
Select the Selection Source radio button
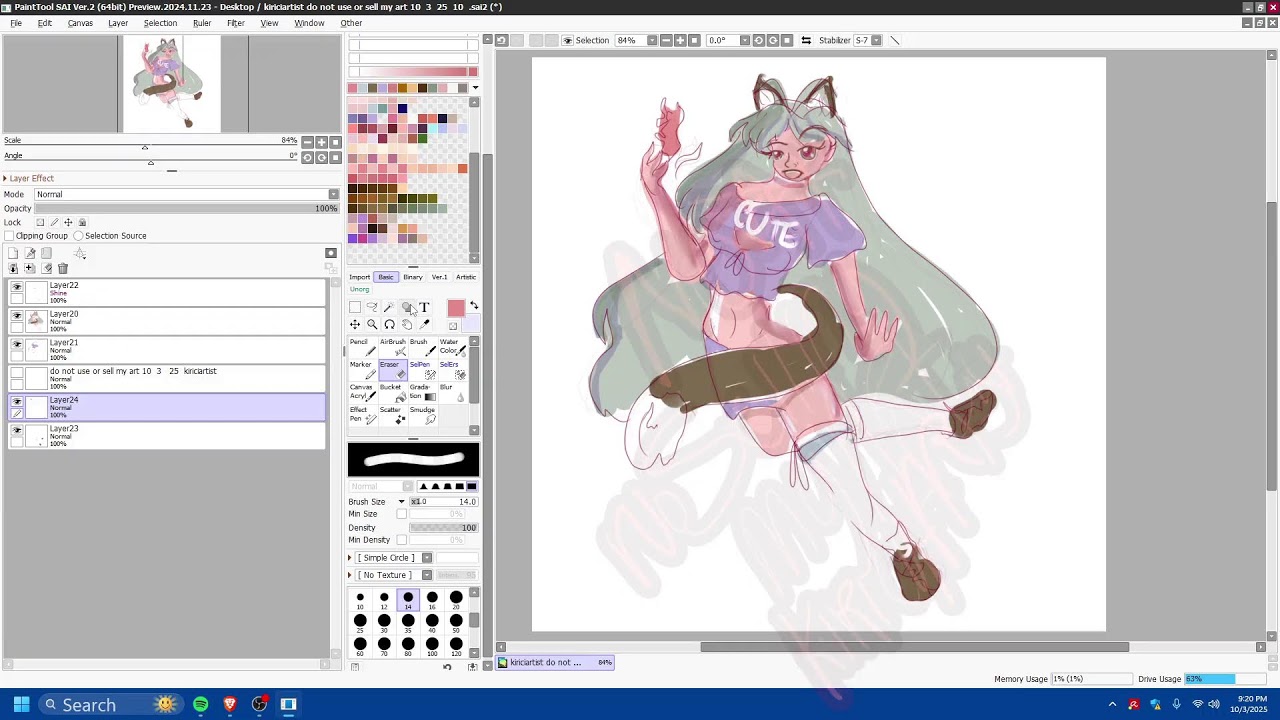[78, 236]
